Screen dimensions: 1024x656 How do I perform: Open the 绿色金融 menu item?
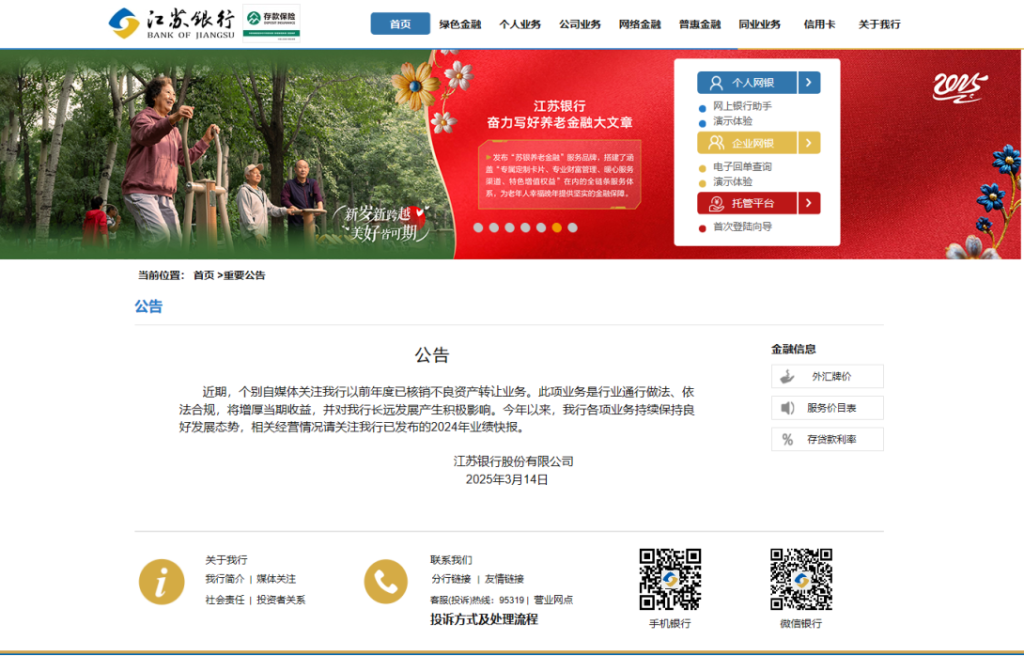click(460, 24)
